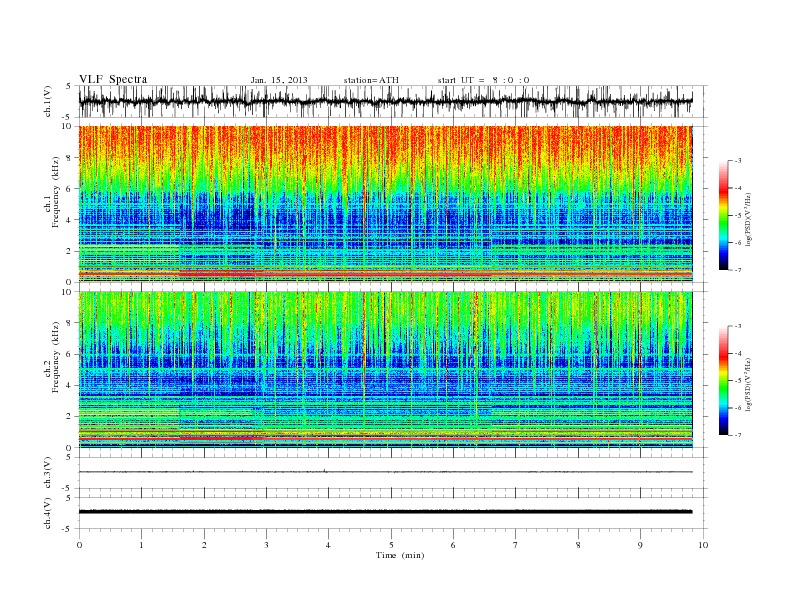Click the "6" kHz tick on ch.2 frequency axis

click(x=70, y=354)
